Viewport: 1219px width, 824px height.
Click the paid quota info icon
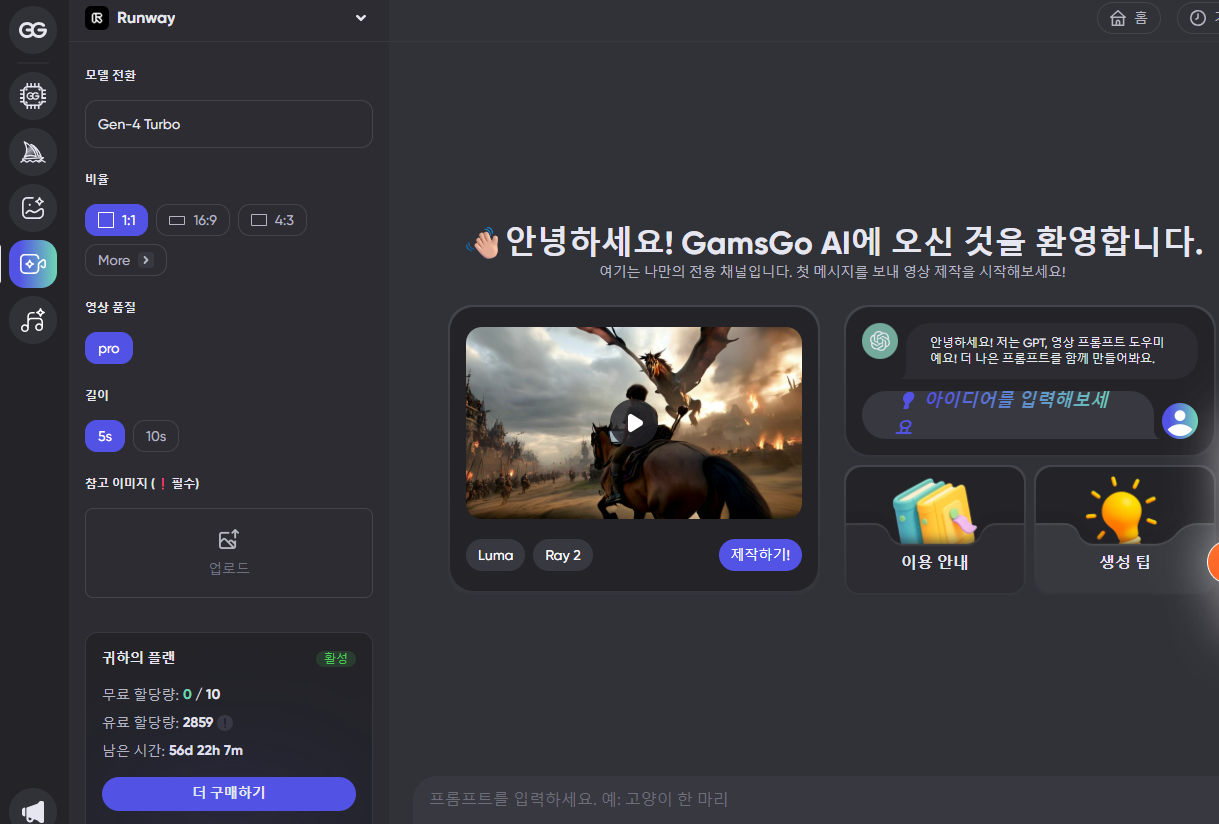click(x=225, y=723)
